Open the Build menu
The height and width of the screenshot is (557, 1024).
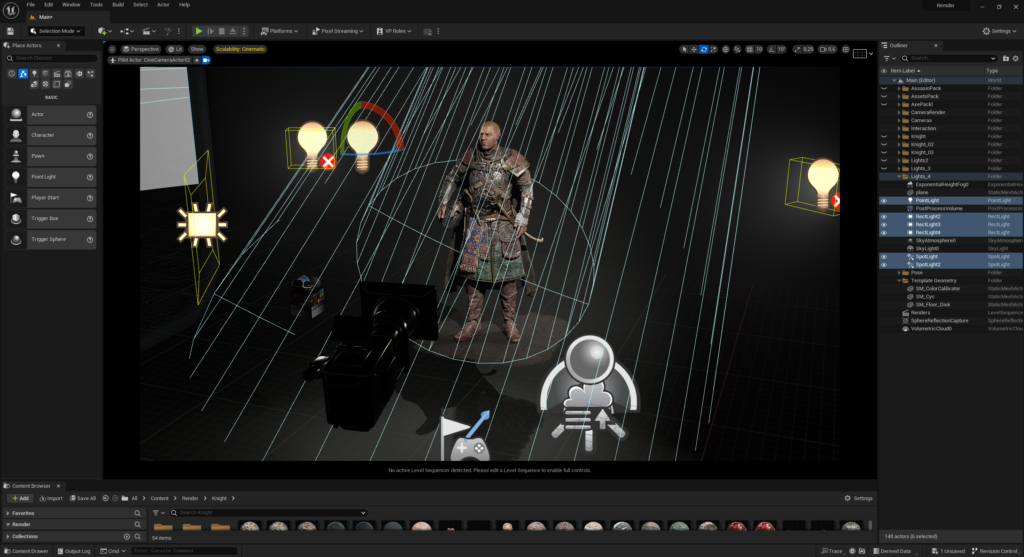click(118, 5)
